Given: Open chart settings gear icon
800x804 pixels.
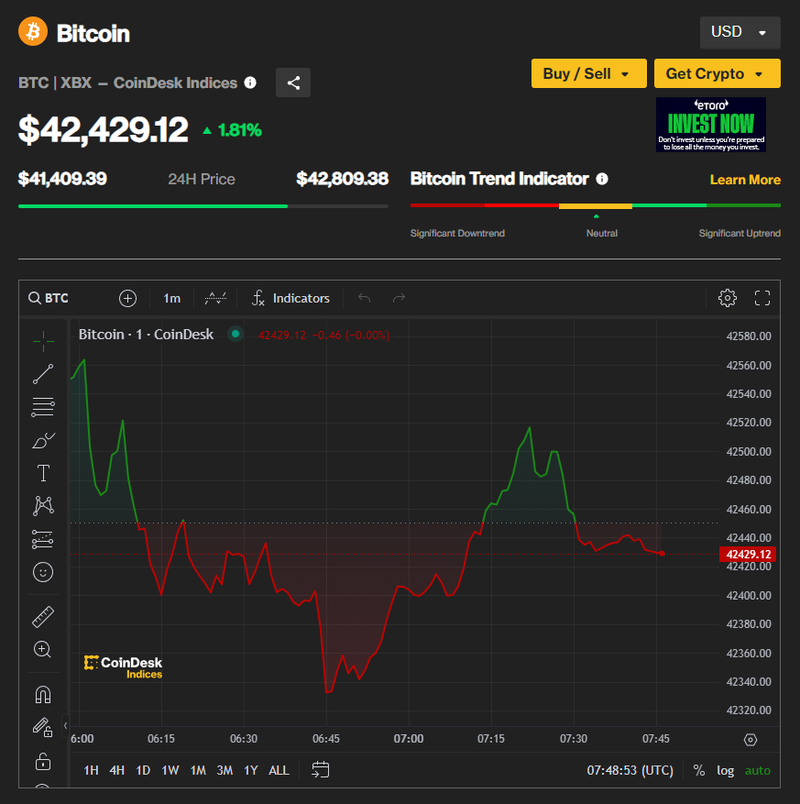Looking at the screenshot, I should tap(727, 298).
